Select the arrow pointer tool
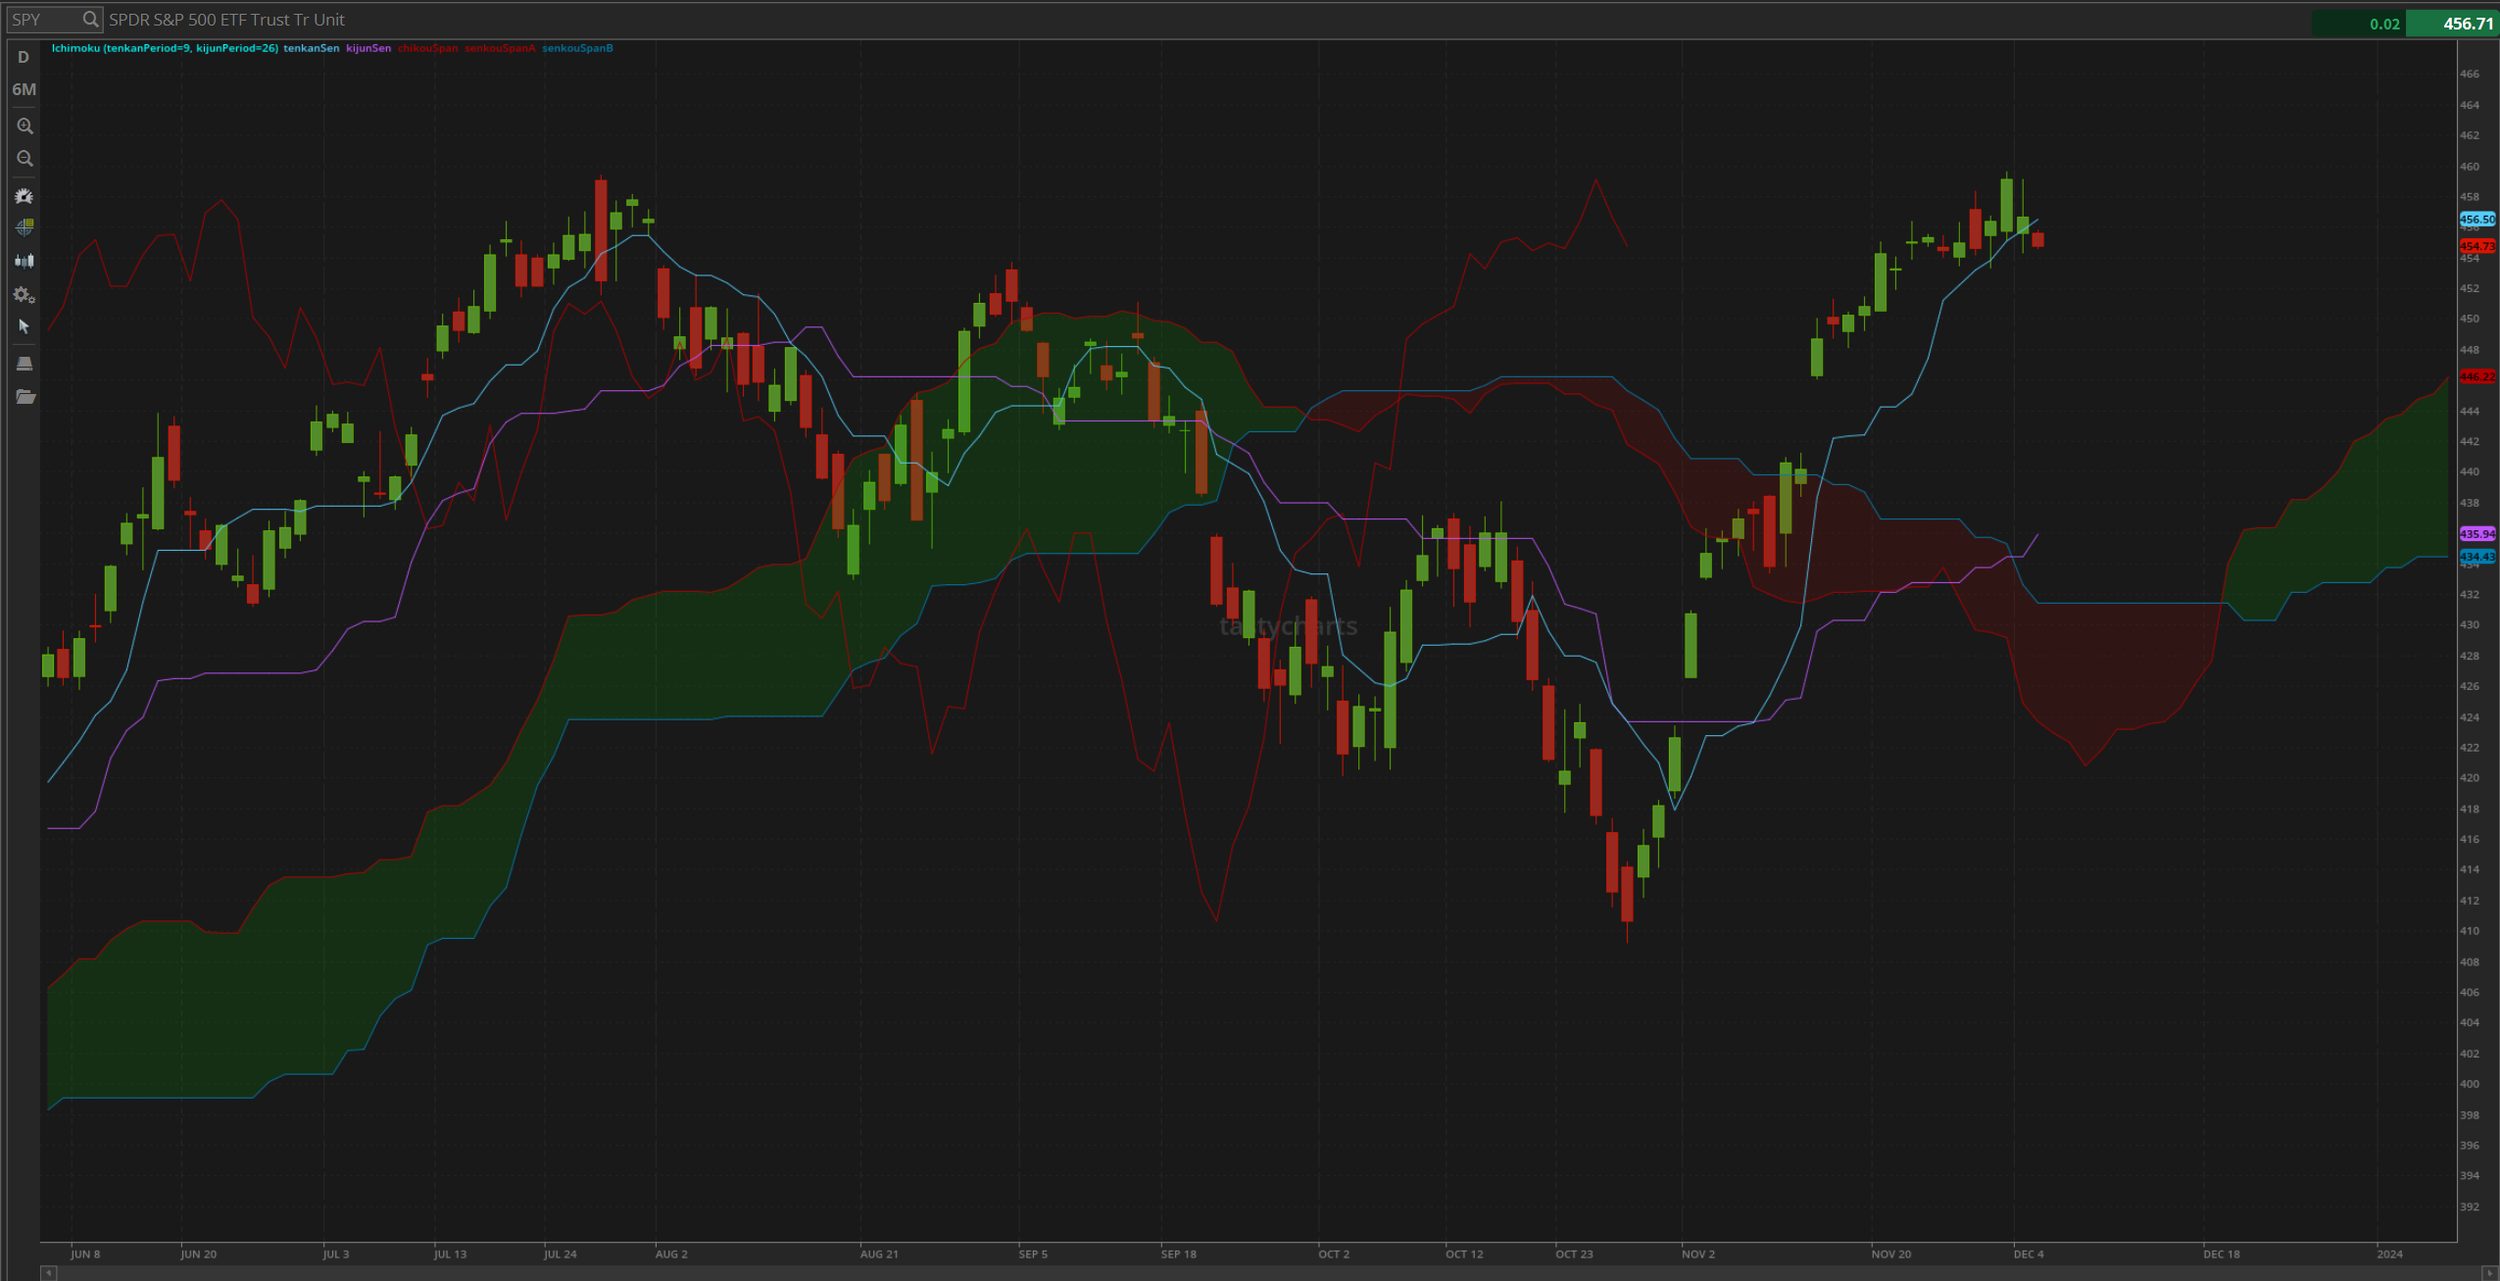Image resolution: width=2500 pixels, height=1281 pixels. 25,327
